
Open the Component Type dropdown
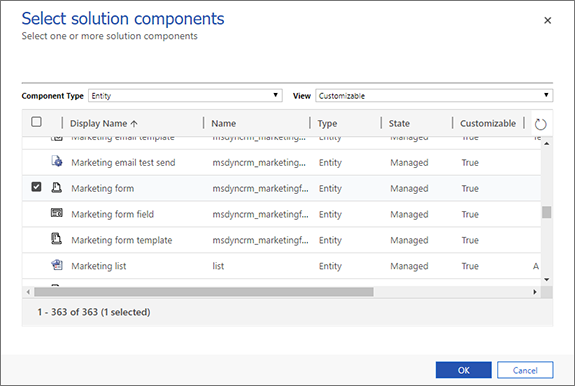coord(185,96)
